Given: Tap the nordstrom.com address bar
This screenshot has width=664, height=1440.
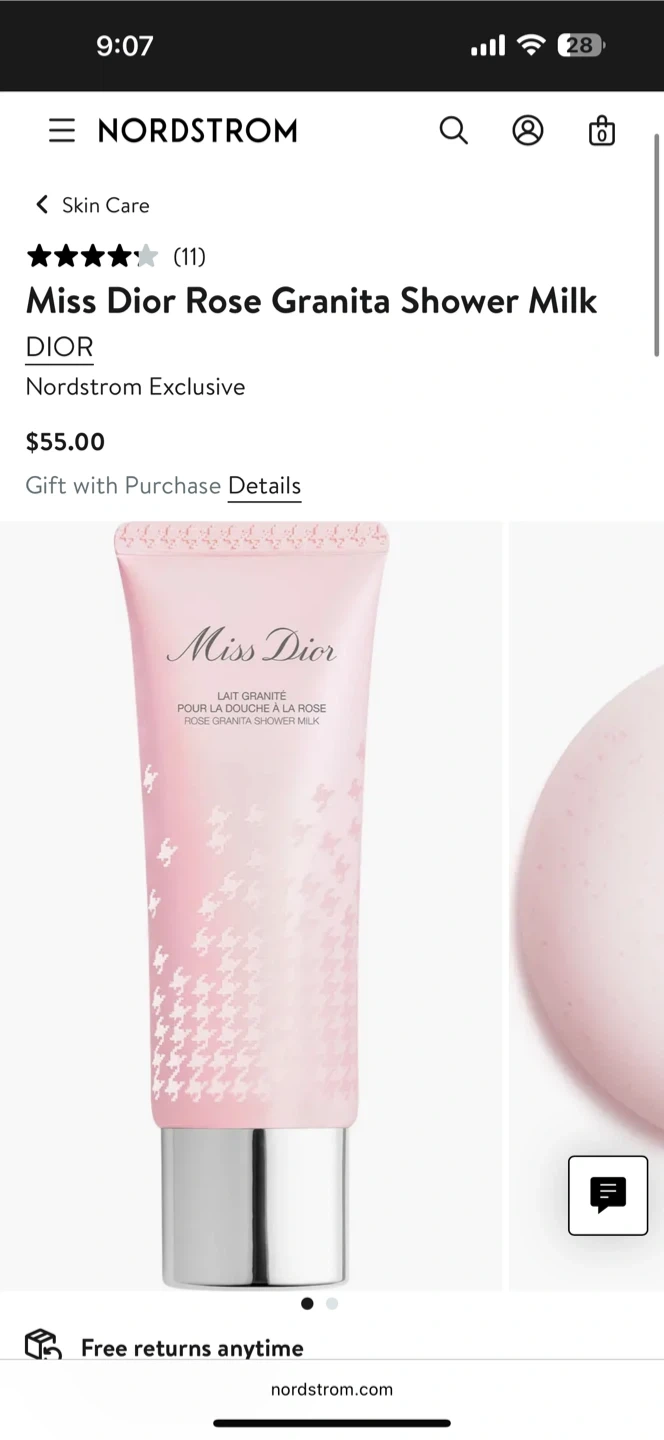Looking at the screenshot, I should [332, 1389].
